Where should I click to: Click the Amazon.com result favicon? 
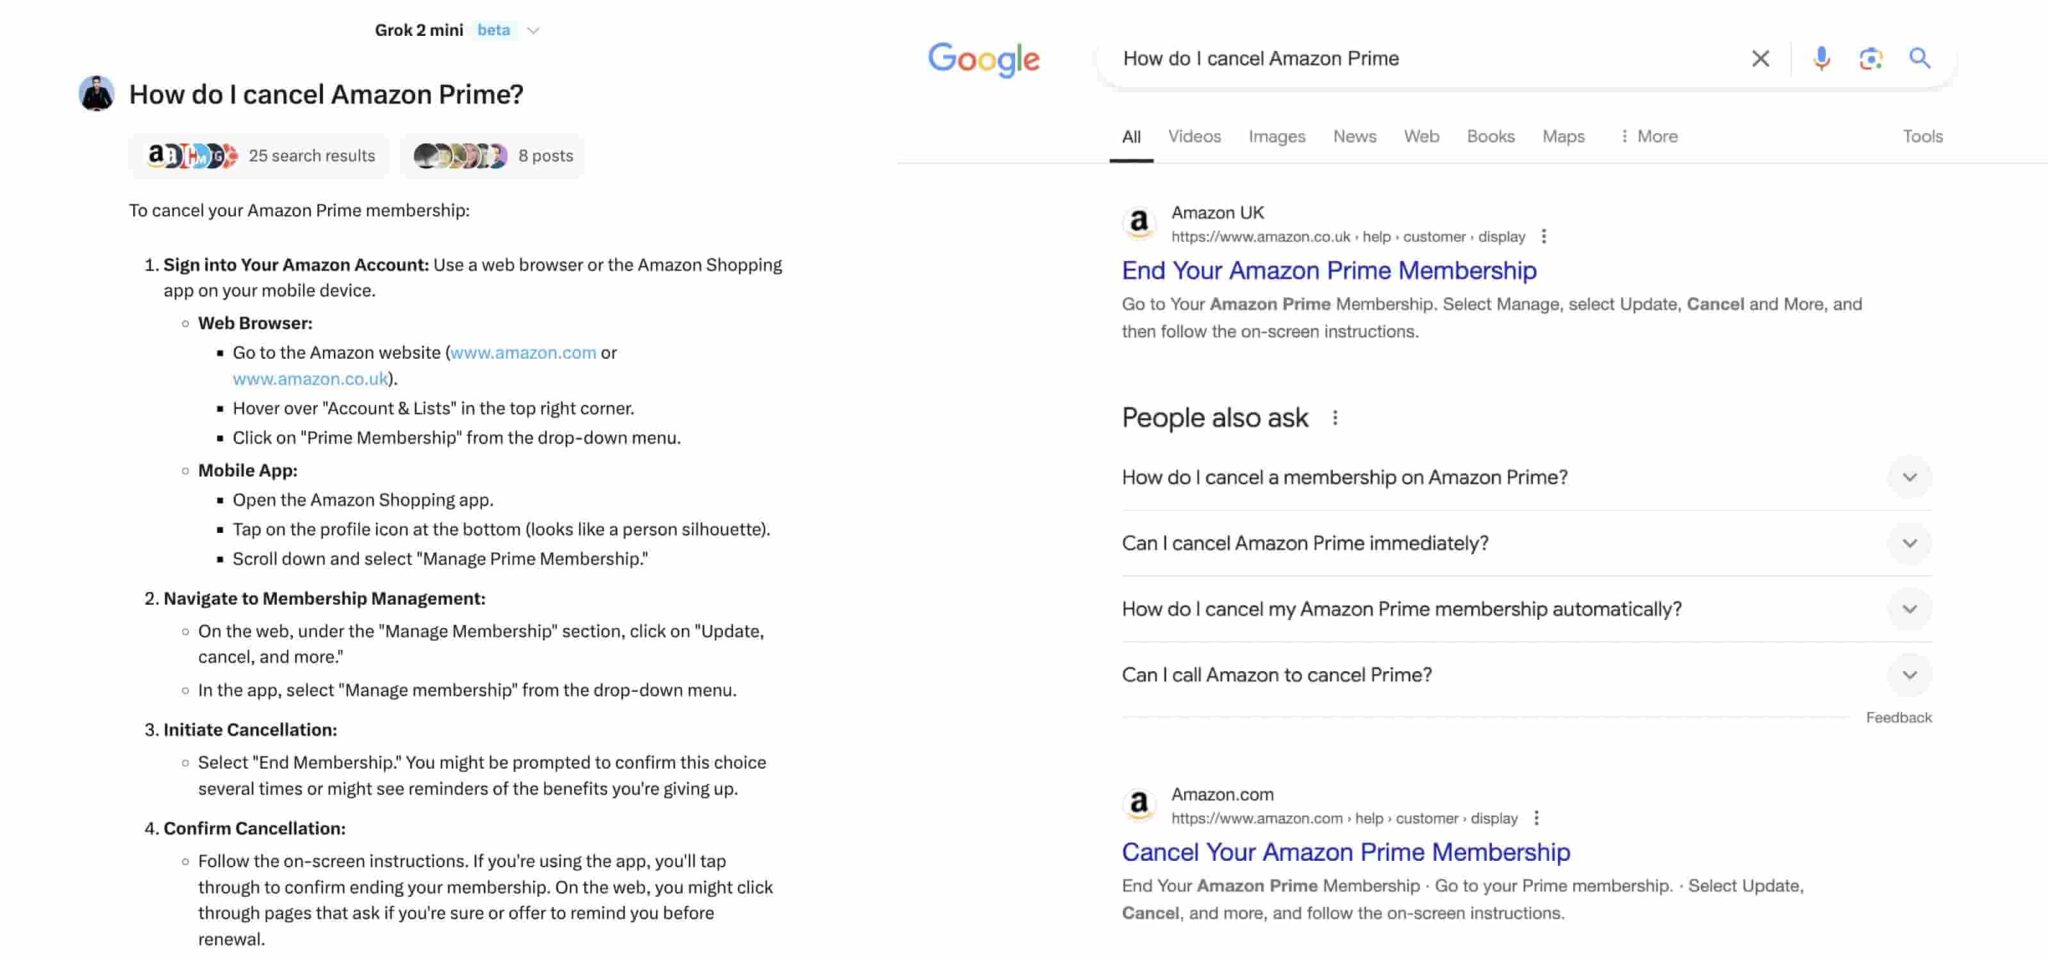tap(1140, 804)
